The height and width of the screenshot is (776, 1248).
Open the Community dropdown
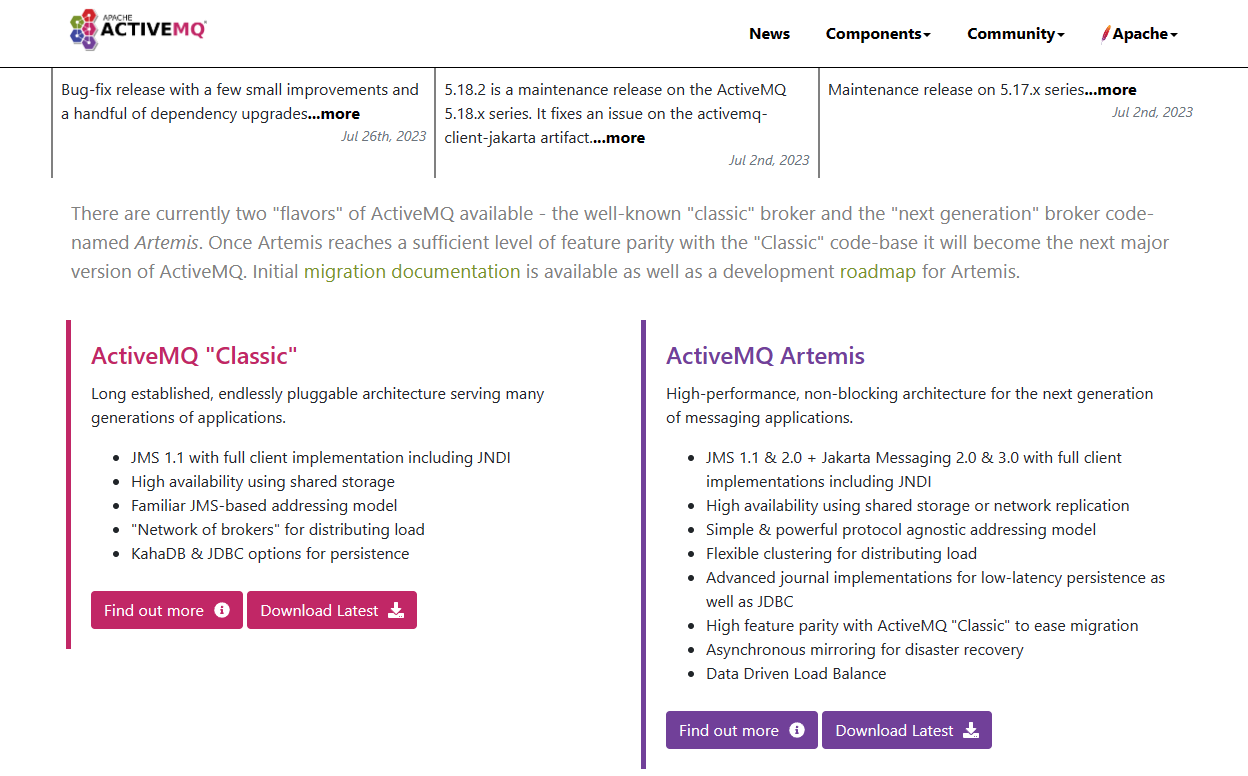pos(1015,33)
